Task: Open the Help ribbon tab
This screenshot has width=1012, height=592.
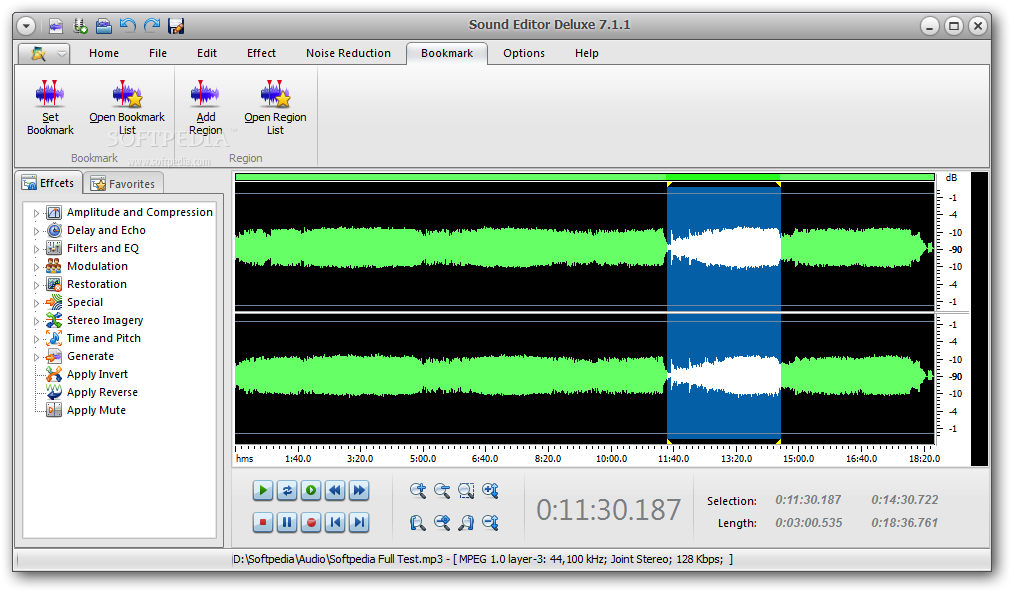Action: coord(587,54)
